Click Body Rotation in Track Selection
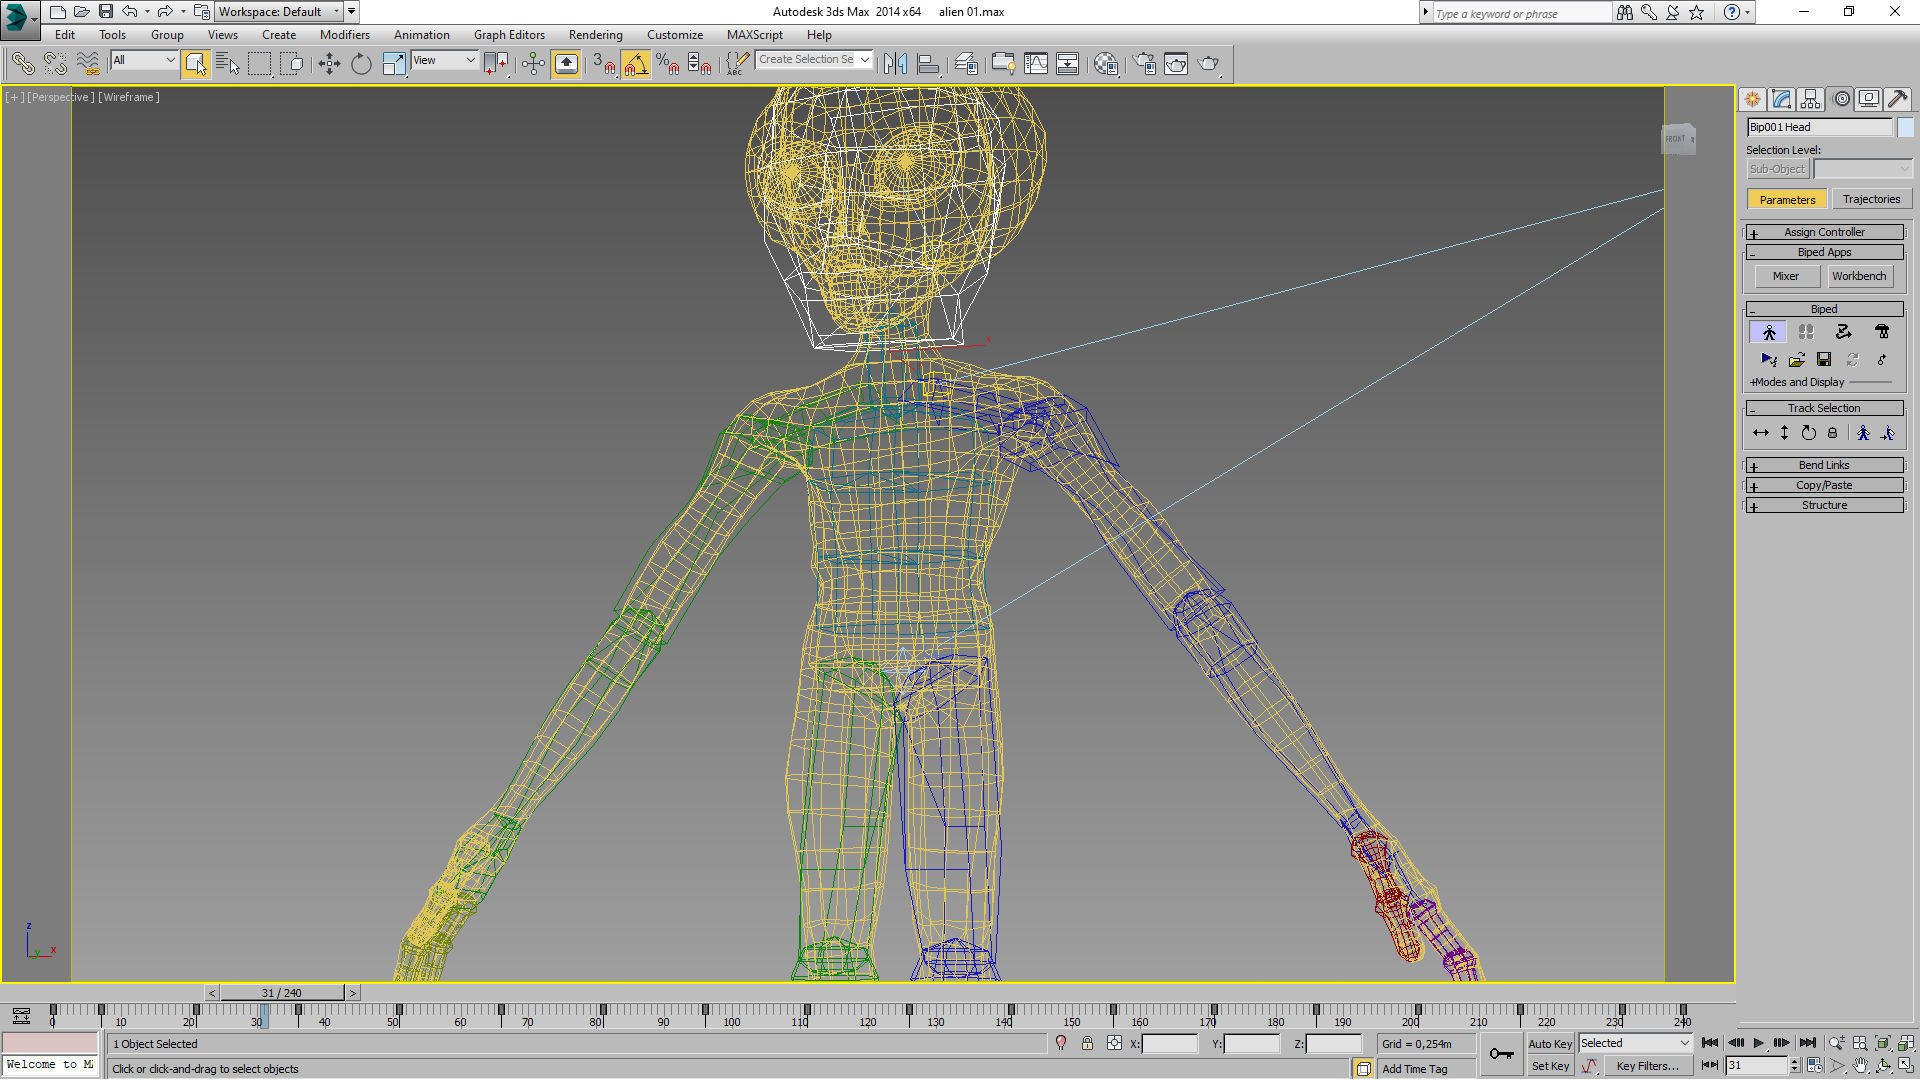The image size is (1920, 1080). point(1808,433)
